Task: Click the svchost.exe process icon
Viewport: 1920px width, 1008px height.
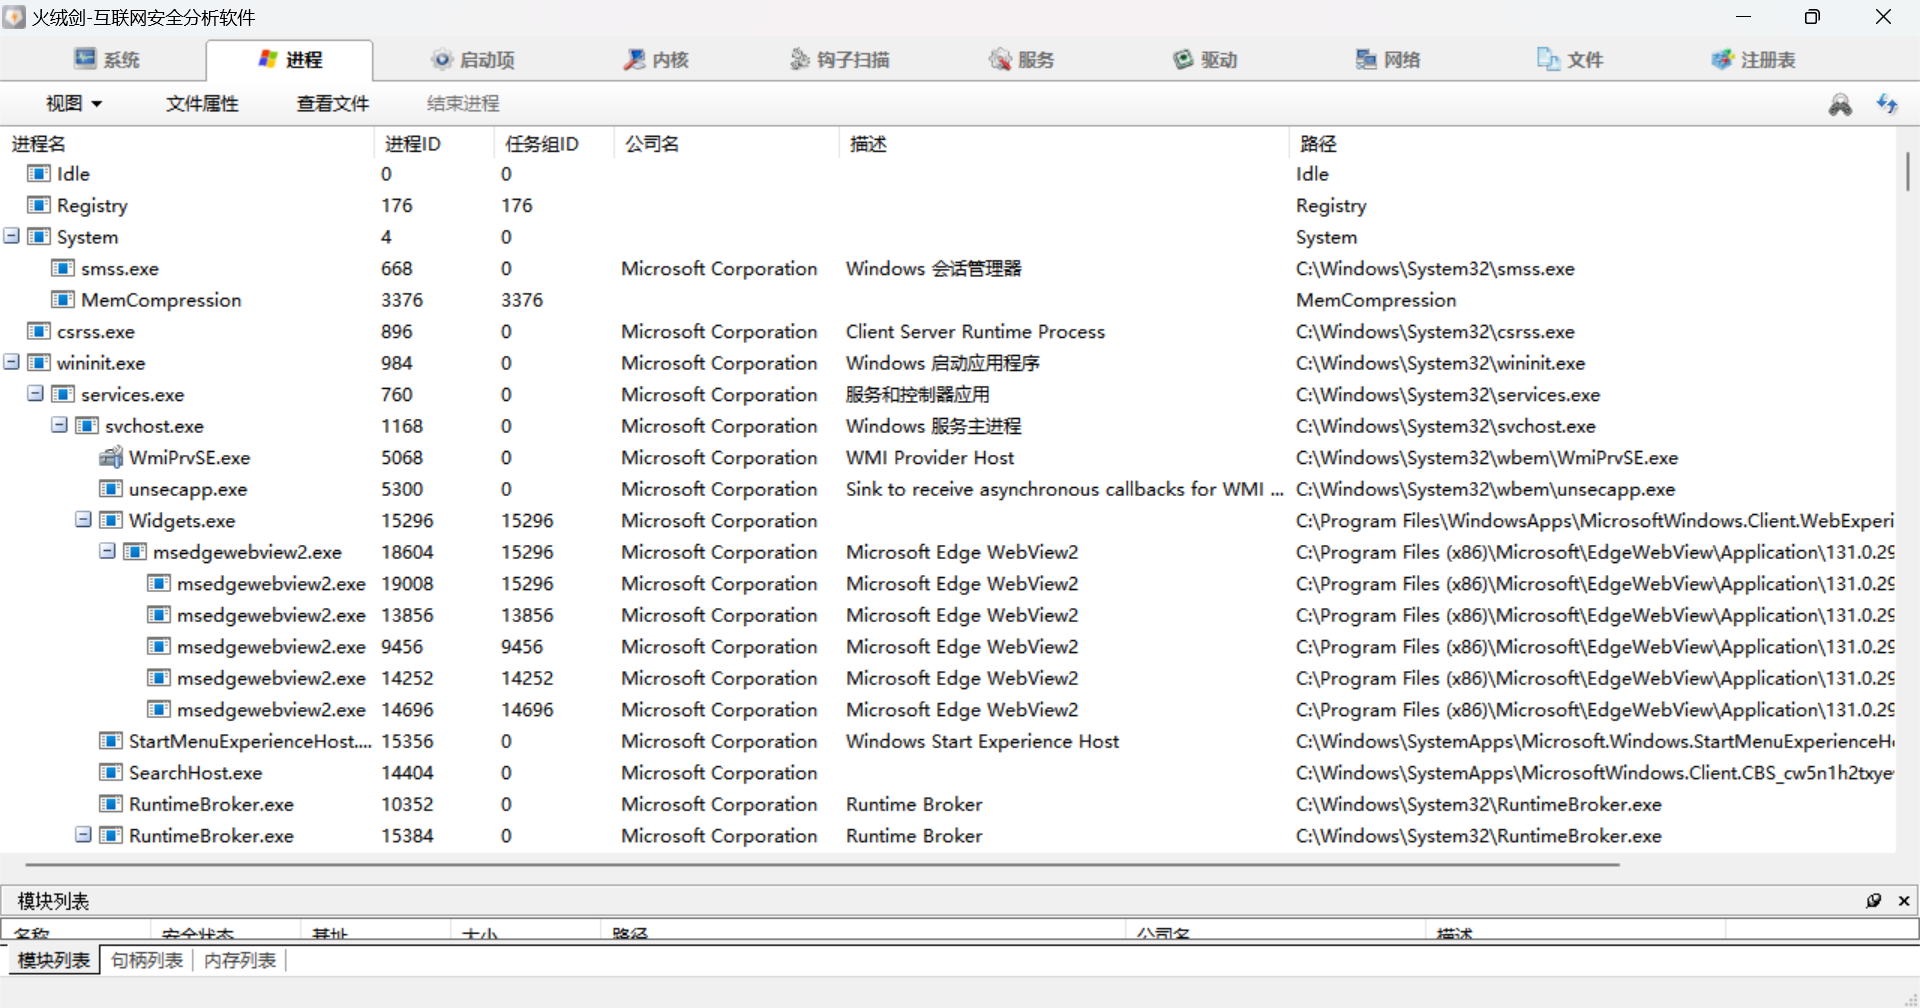Action: (87, 425)
